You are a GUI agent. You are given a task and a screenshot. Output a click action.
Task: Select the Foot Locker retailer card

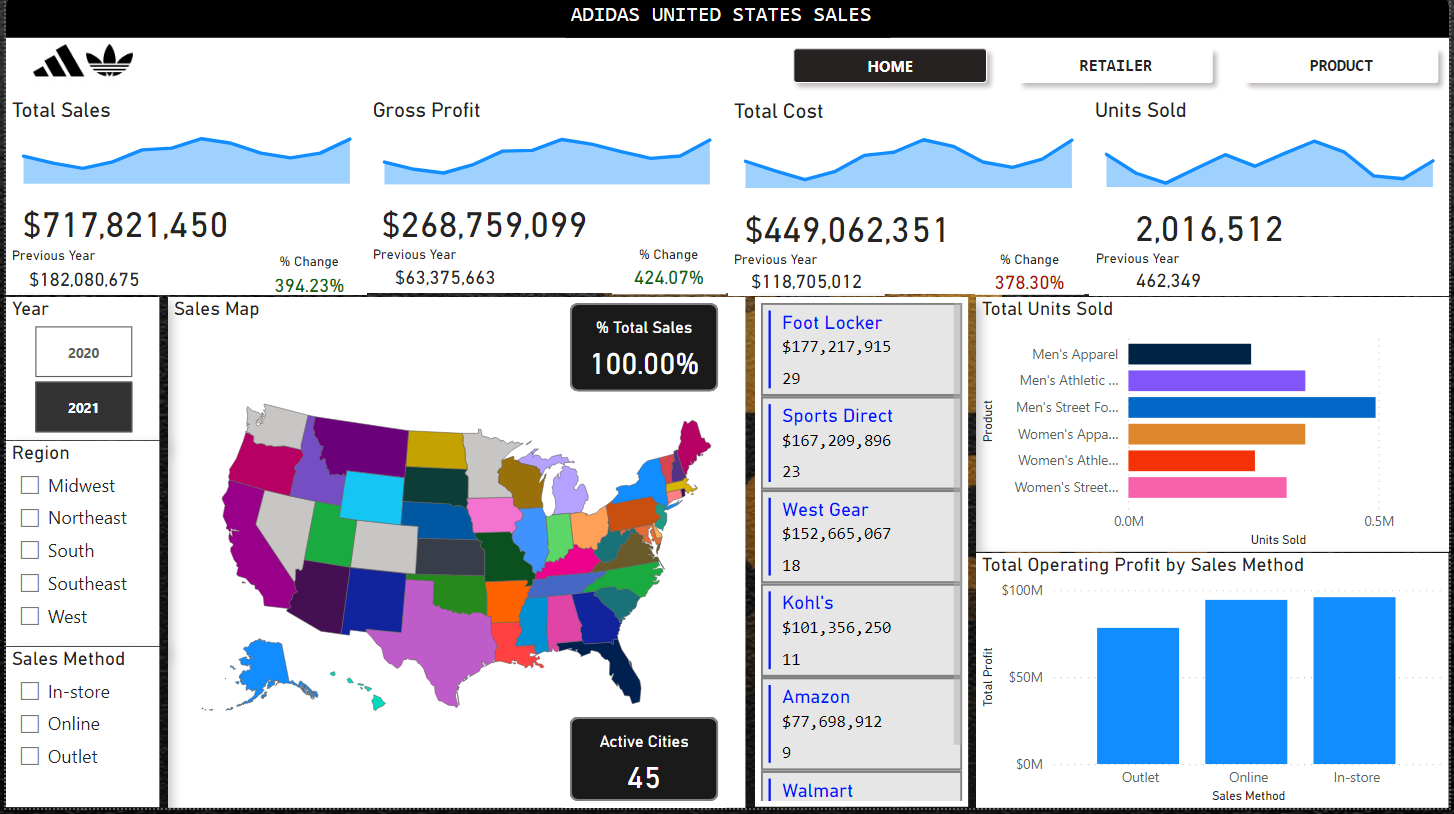858,349
